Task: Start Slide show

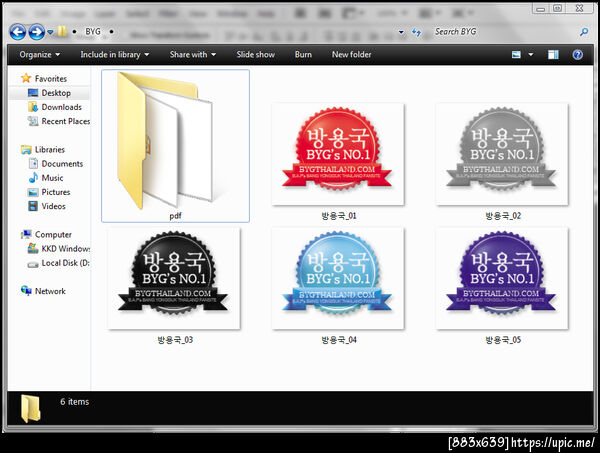Action: point(255,54)
